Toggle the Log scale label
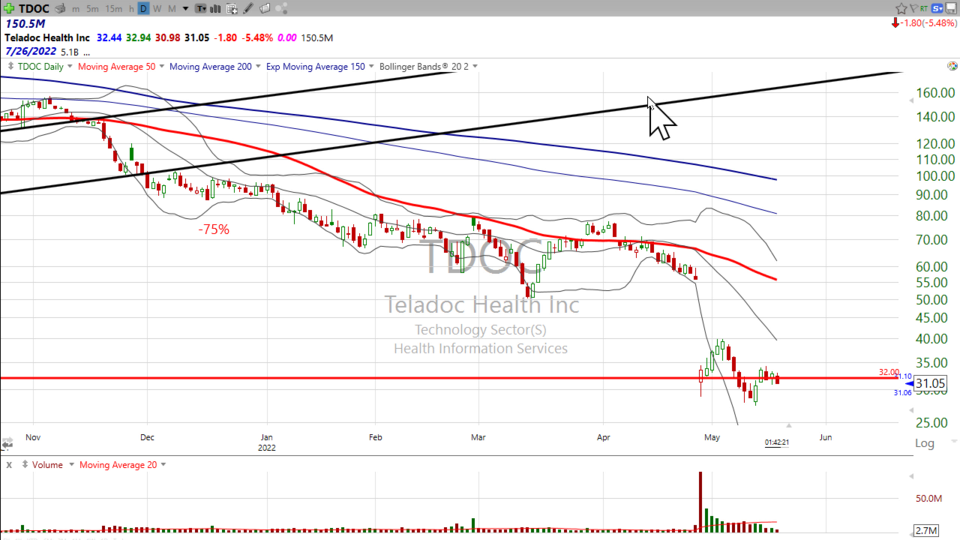This screenshot has height=540, width=960. tap(925, 443)
